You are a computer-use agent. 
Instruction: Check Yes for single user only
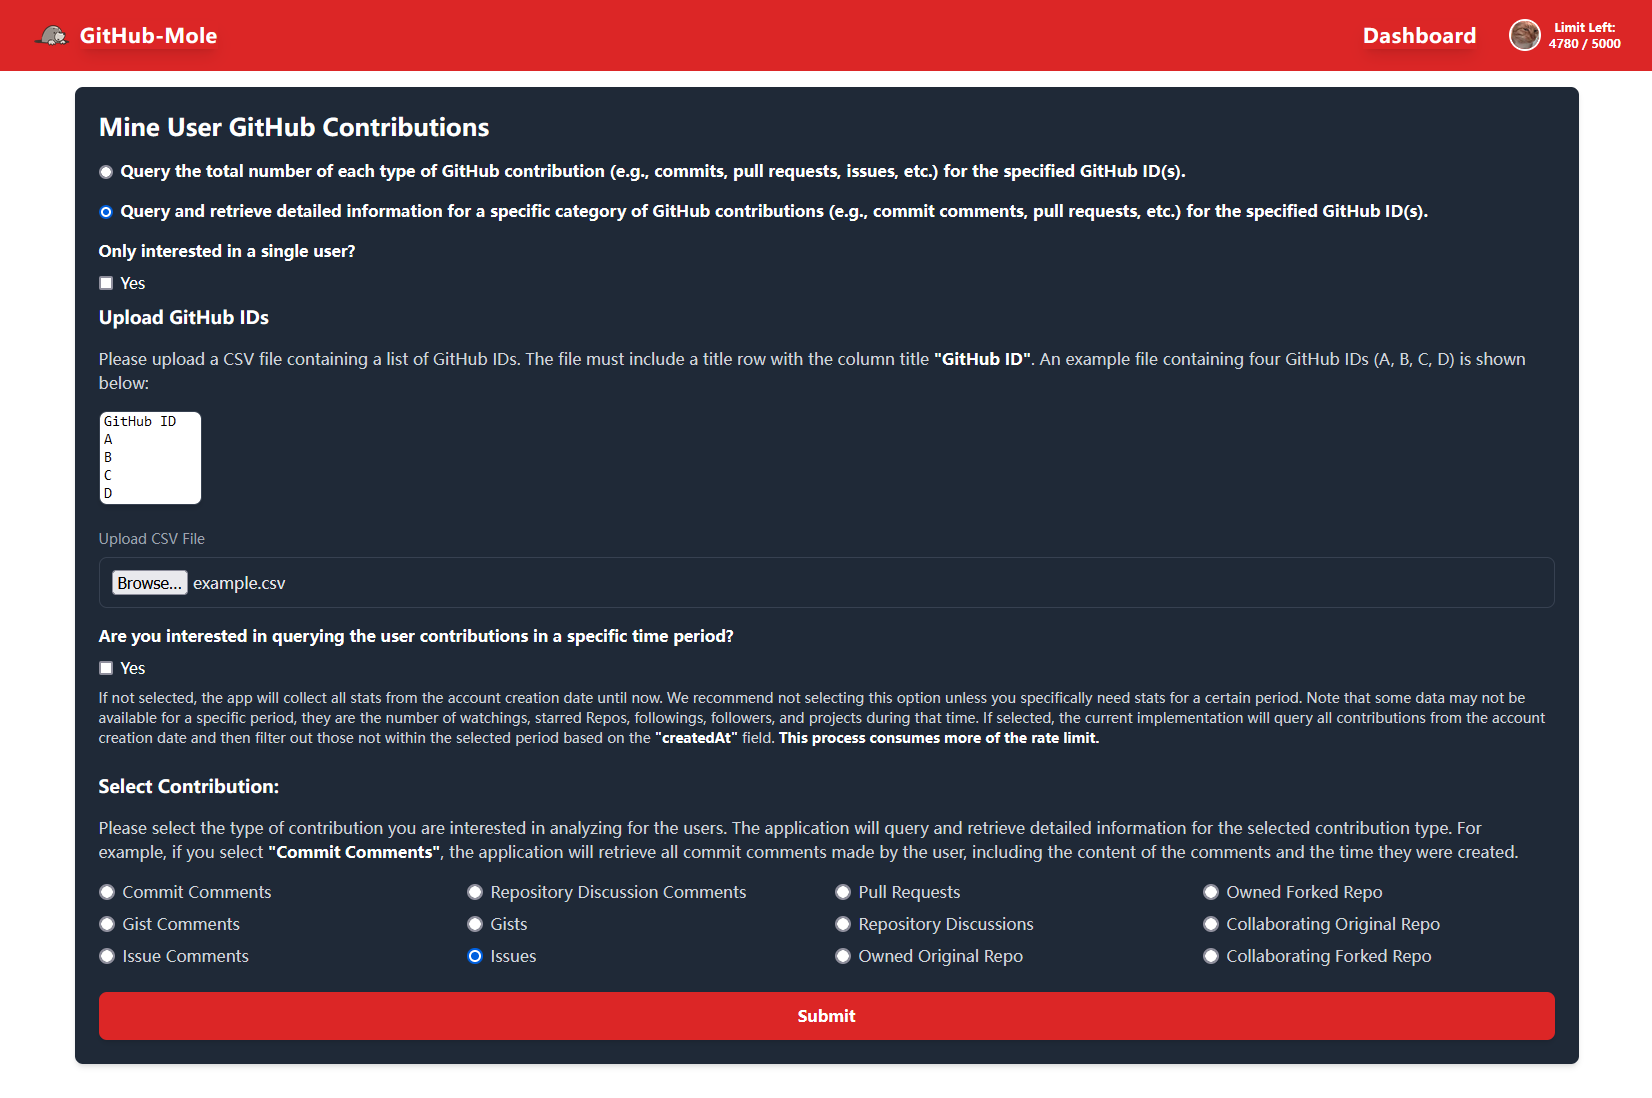coord(106,284)
